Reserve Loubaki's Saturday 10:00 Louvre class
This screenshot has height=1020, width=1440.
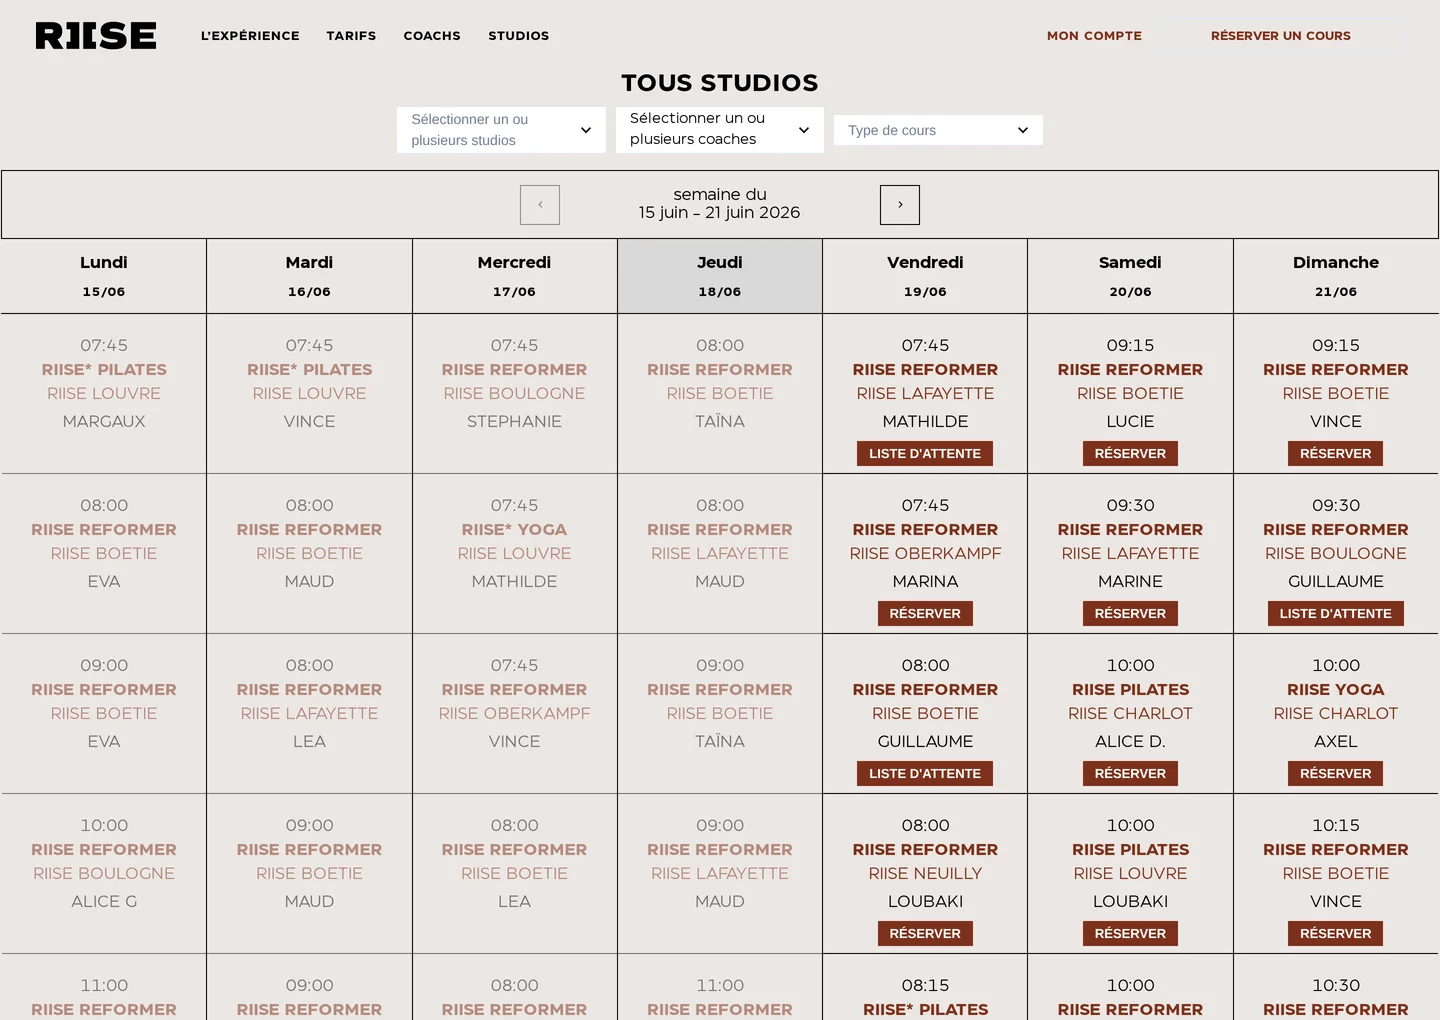1130,934
